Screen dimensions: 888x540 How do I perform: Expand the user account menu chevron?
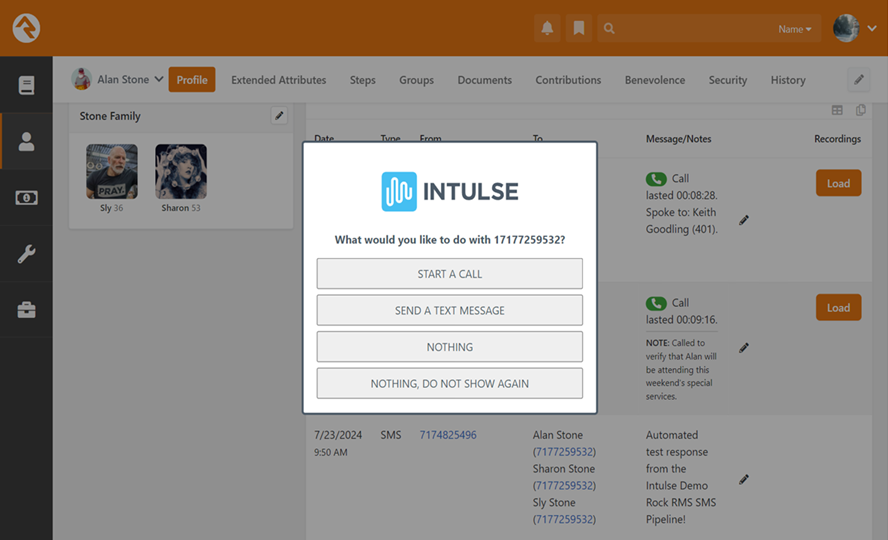click(x=872, y=28)
